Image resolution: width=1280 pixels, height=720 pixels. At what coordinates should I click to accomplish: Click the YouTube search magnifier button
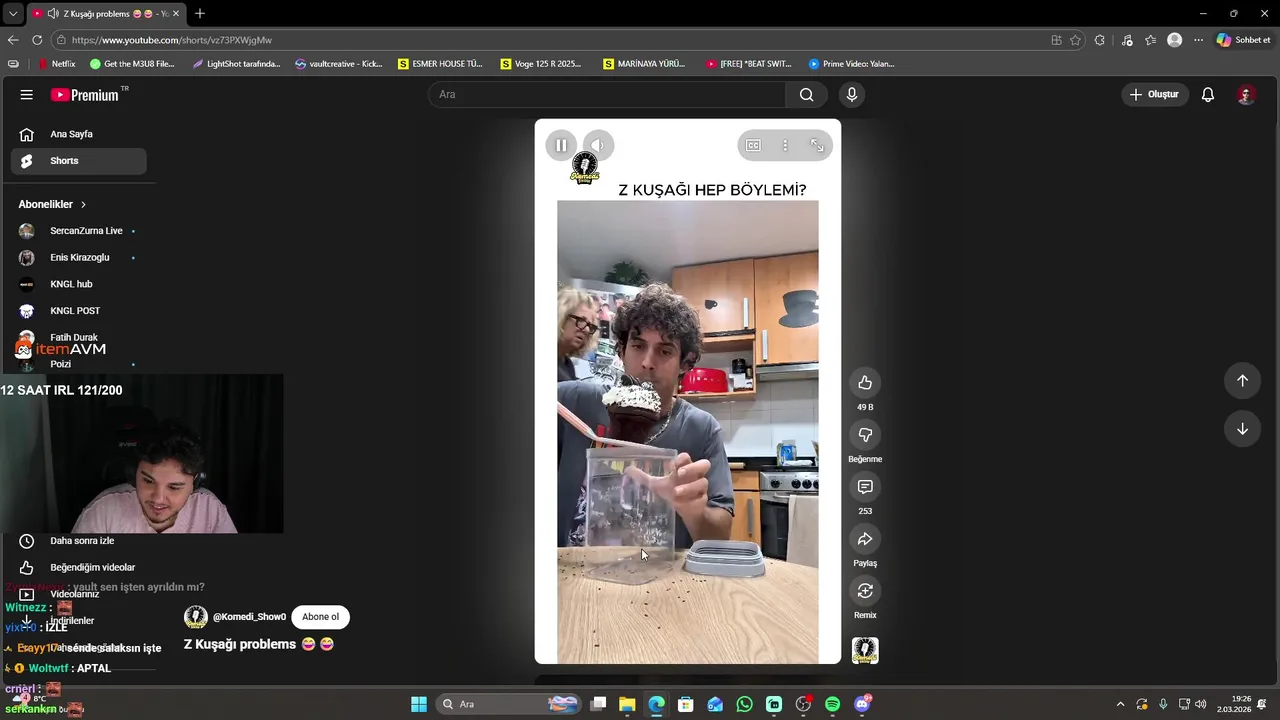coord(806,94)
